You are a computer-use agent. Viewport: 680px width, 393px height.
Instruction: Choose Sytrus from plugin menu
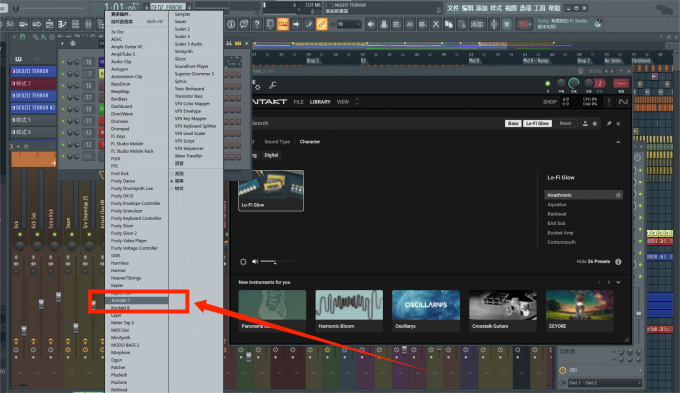(x=180, y=81)
